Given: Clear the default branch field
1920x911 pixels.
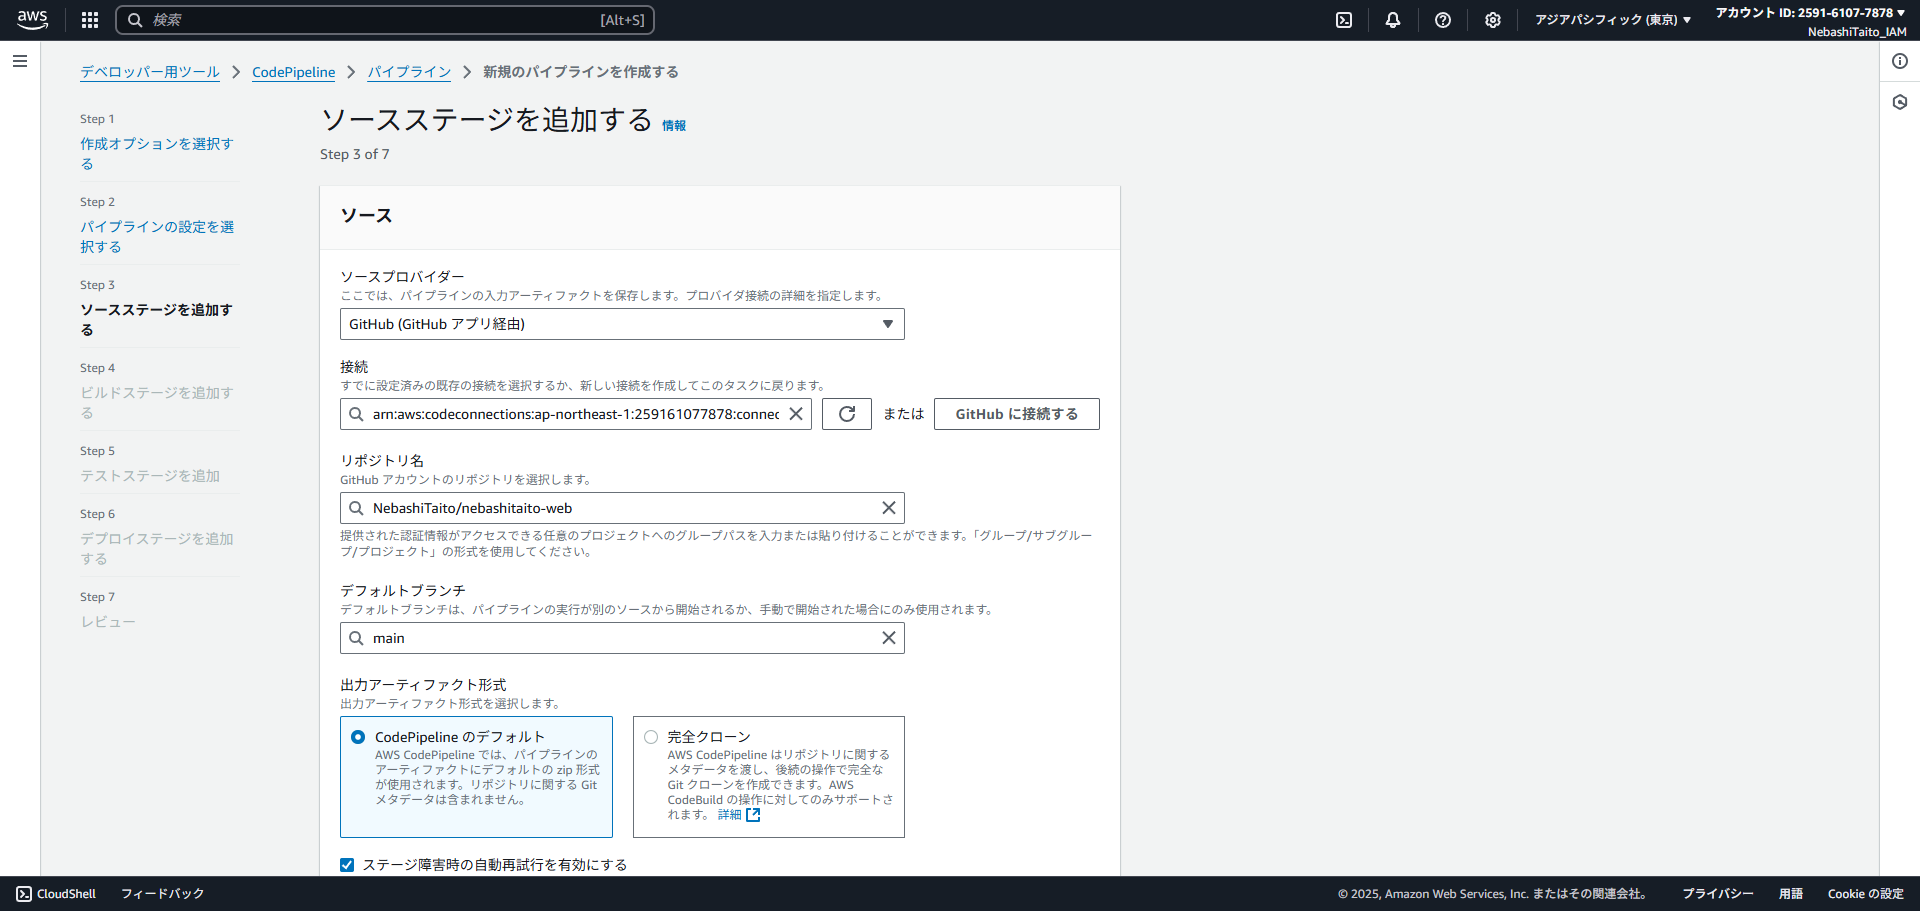Looking at the screenshot, I should (x=889, y=638).
